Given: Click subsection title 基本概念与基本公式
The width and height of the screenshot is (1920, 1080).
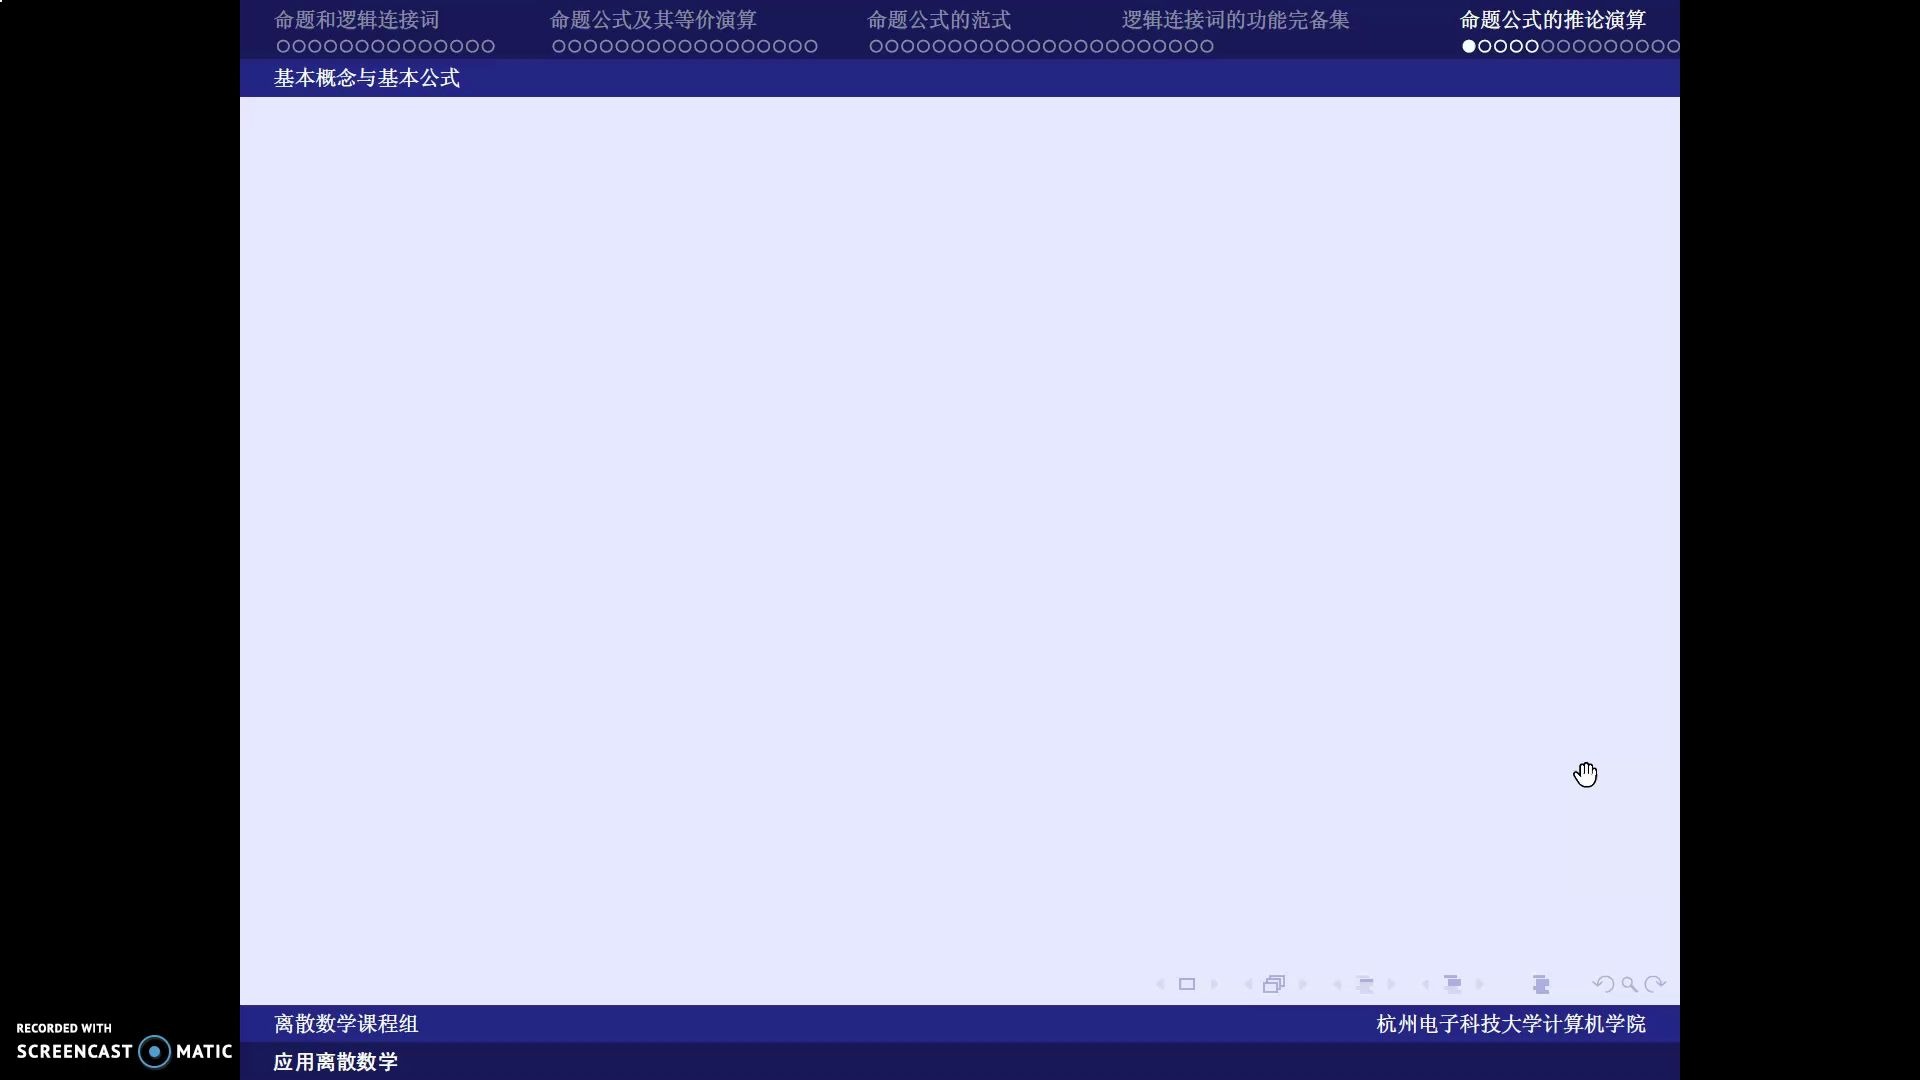Looking at the screenshot, I should [367, 78].
